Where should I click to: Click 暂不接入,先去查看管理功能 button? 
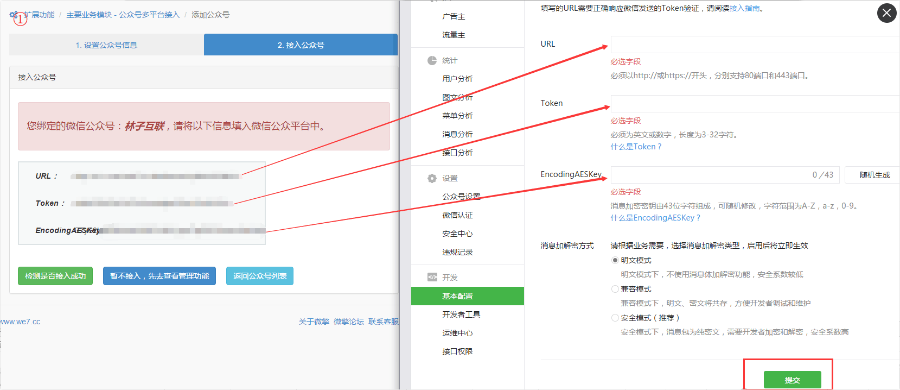160,276
